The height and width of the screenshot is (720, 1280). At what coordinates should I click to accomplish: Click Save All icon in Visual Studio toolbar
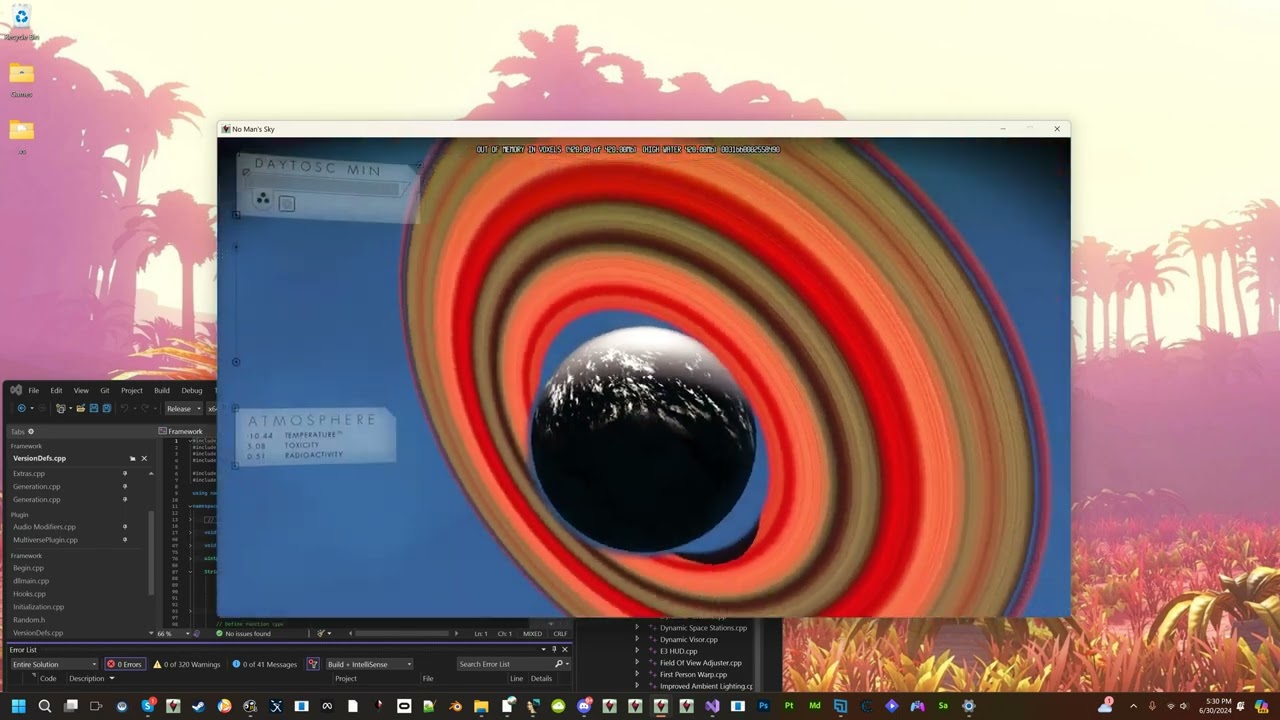click(106, 408)
